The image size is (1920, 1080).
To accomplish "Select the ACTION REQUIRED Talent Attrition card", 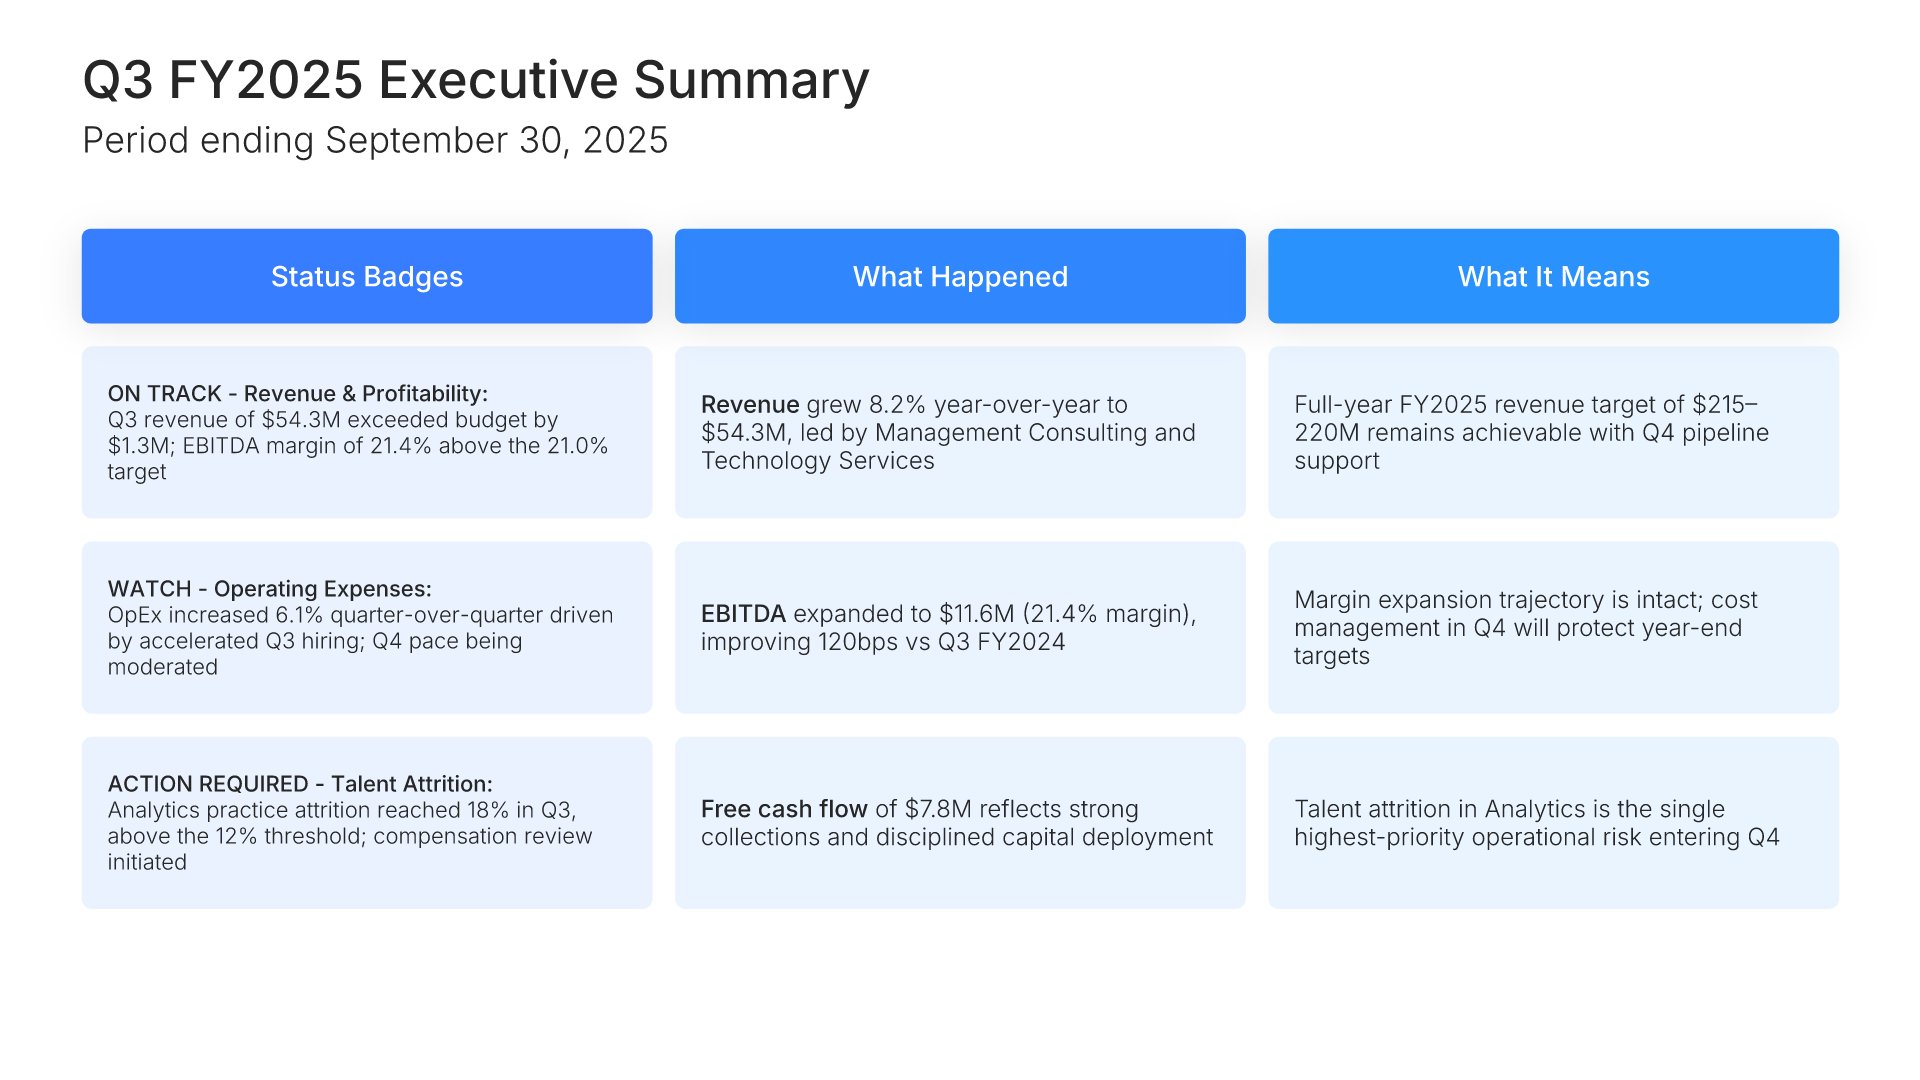I will [367, 822].
